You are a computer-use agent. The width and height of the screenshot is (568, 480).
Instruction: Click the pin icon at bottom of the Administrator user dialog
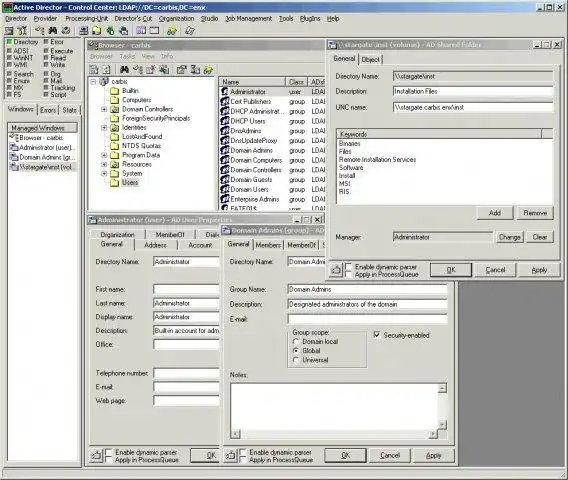pos(96,455)
